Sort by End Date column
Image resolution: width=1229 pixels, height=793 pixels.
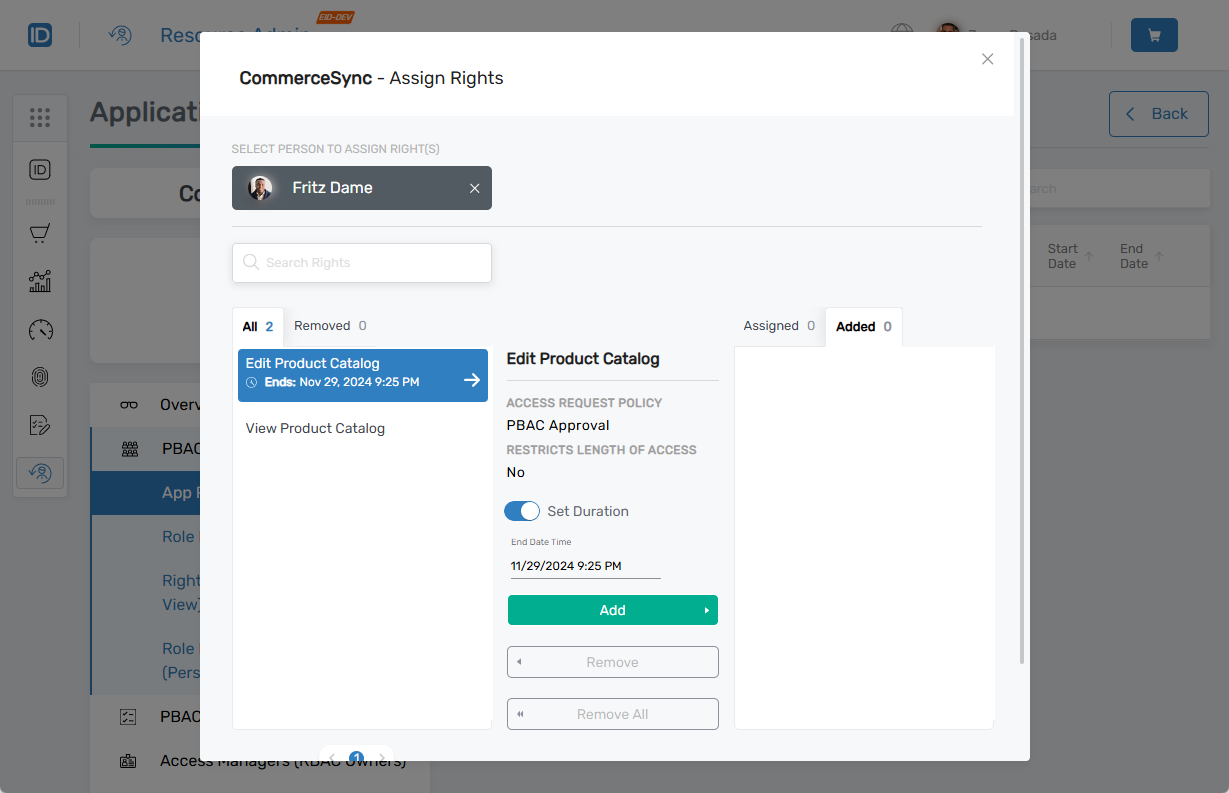click(1141, 256)
